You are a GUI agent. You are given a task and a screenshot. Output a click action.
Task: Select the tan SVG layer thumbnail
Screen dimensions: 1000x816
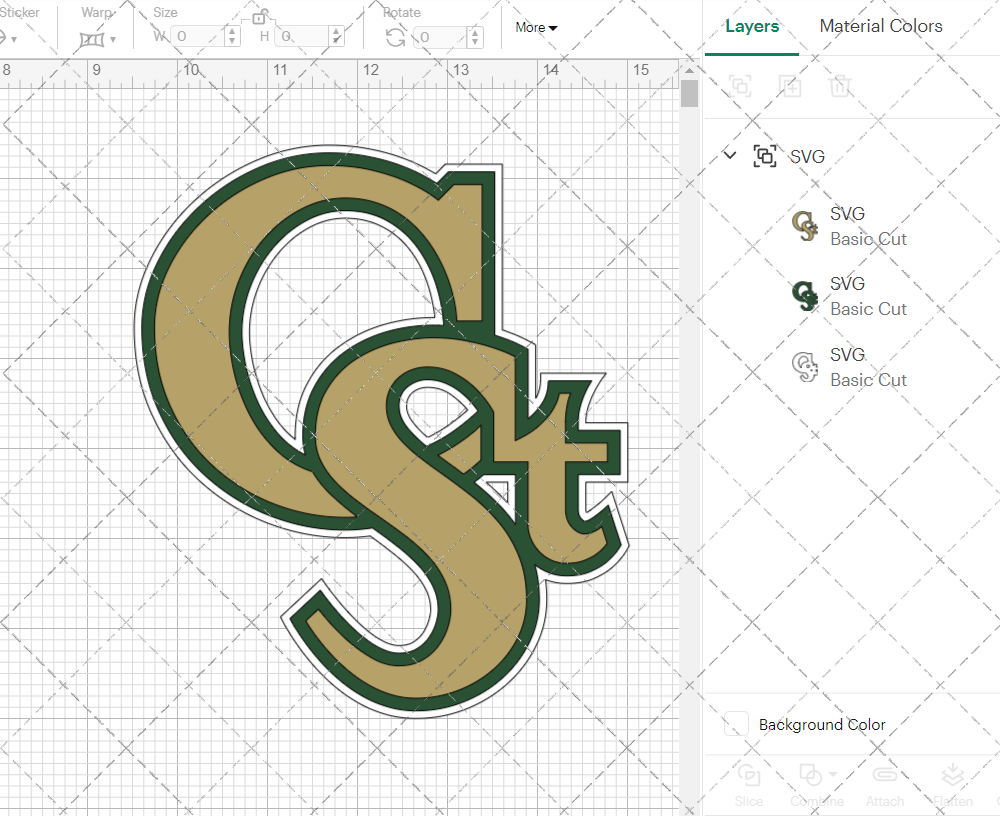click(805, 226)
